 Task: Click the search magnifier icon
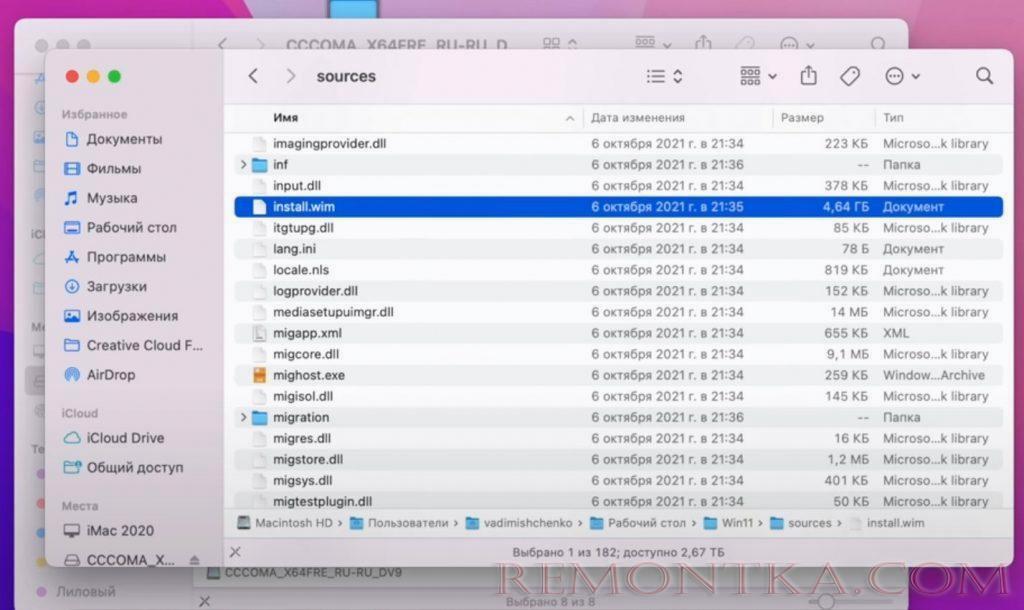984,76
